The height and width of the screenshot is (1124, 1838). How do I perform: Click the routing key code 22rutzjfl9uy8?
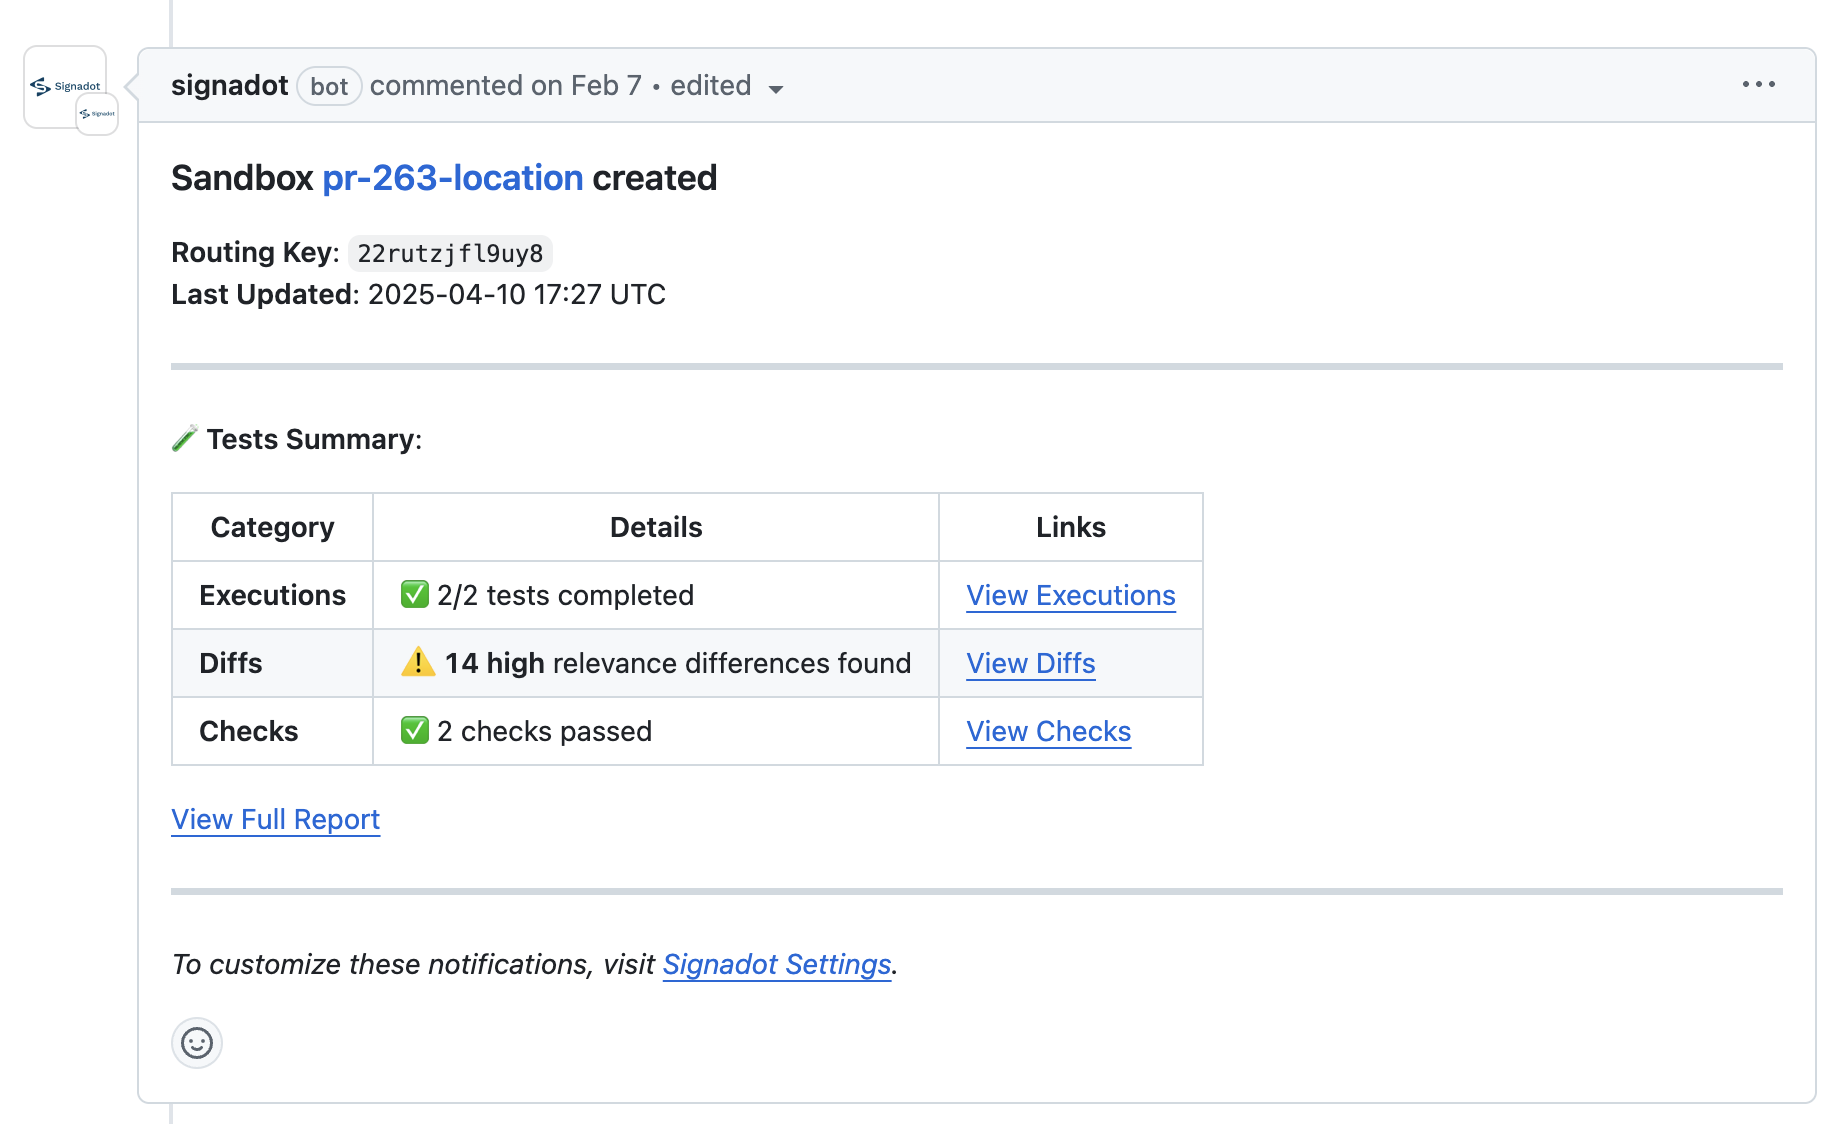pyautogui.click(x=450, y=254)
